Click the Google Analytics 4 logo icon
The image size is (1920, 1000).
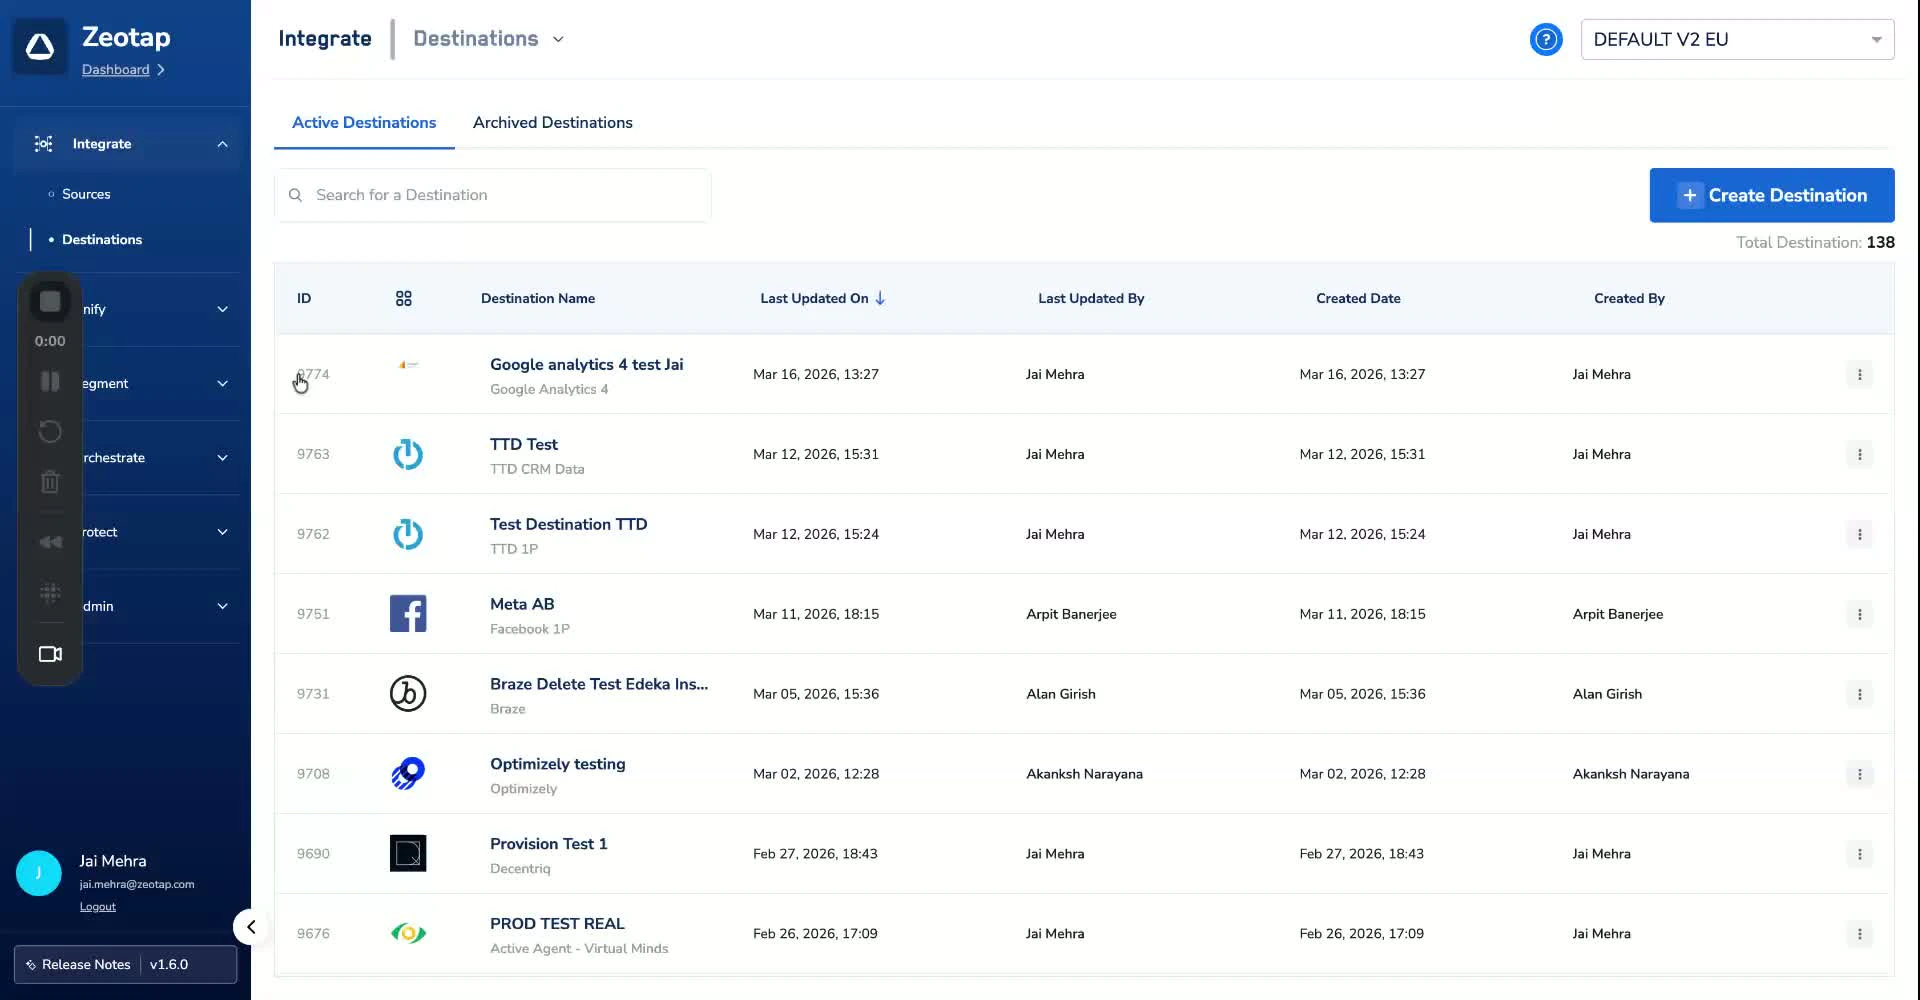[x=408, y=365]
